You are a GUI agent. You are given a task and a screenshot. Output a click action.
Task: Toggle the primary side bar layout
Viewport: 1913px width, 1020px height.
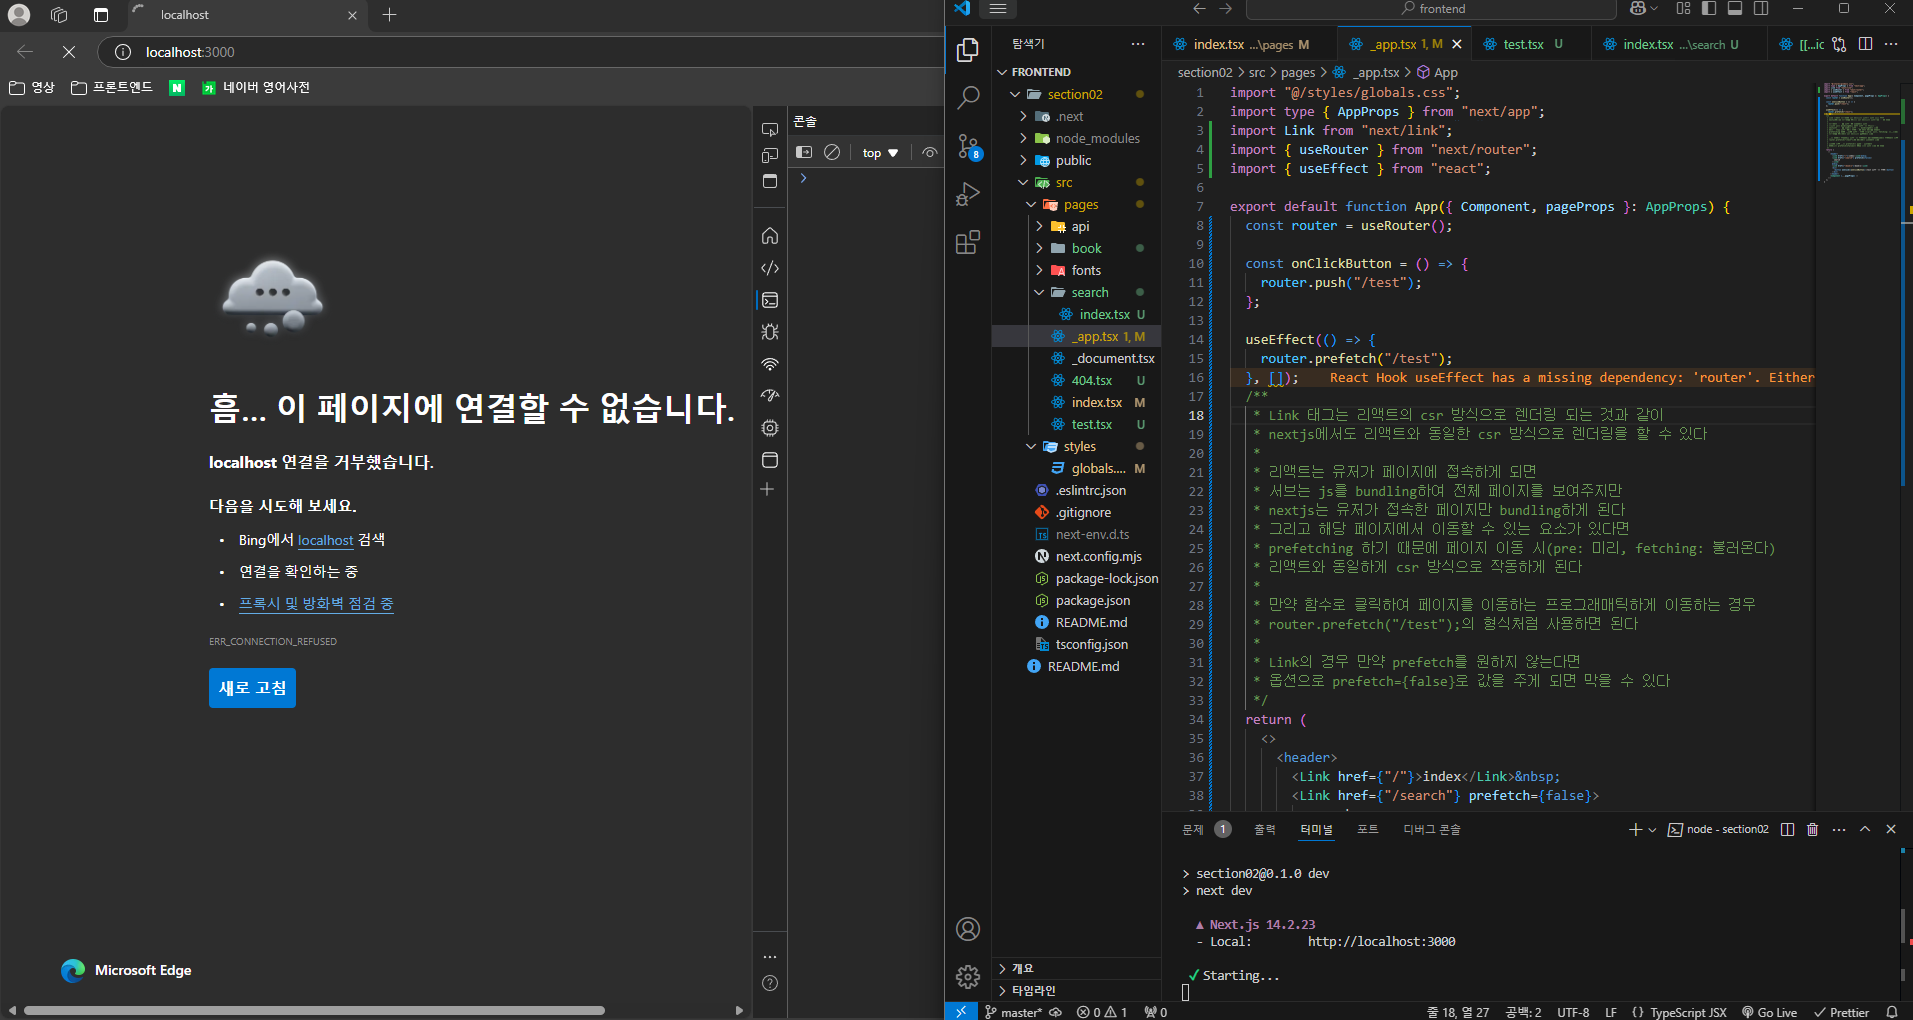pyautogui.click(x=1709, y=8)
